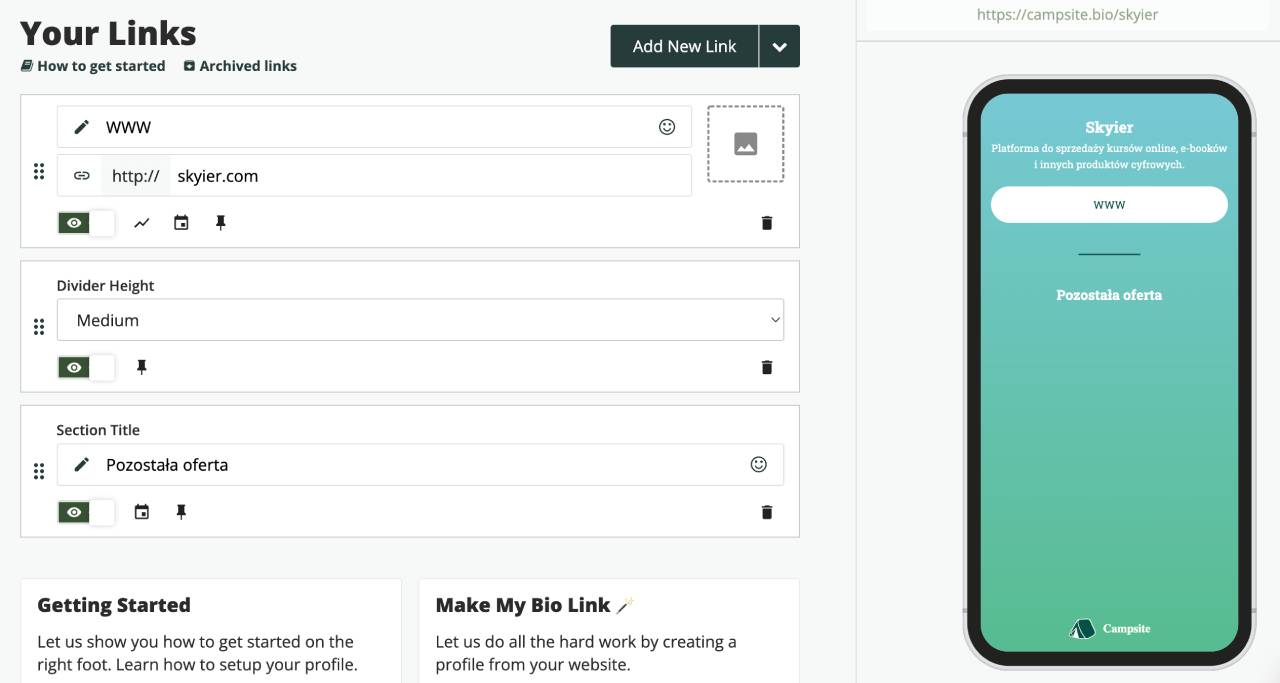Toggle visibility of Pozostała oferta section

point(86,512)
